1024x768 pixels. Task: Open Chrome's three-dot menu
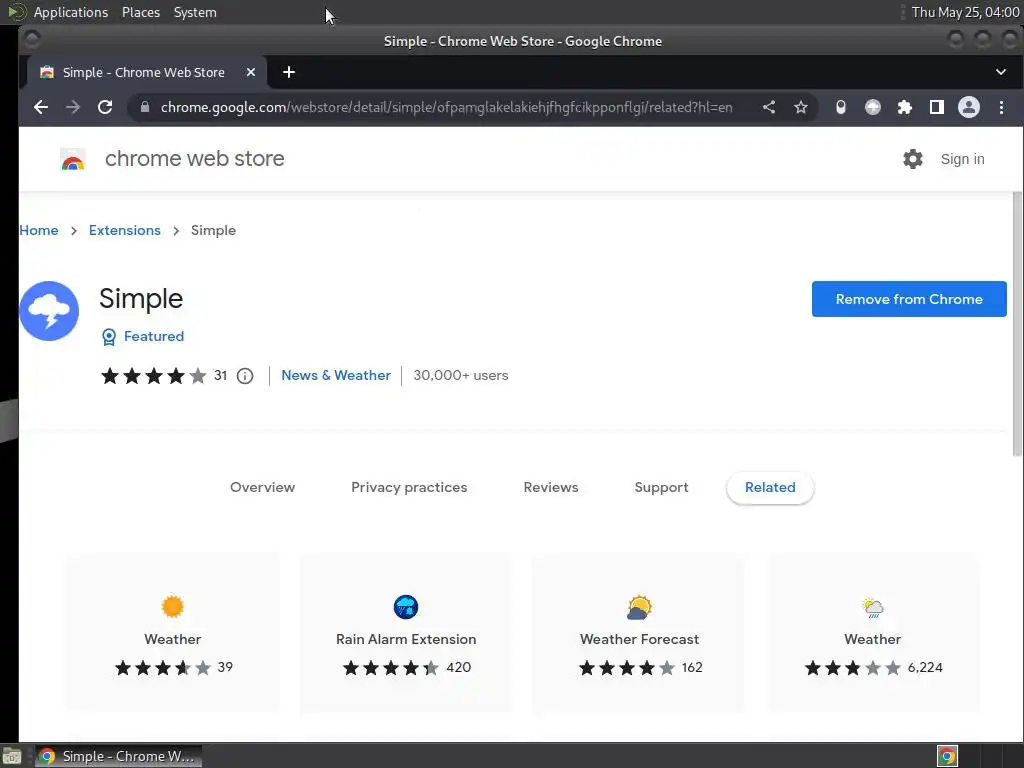pos(1001,107)
